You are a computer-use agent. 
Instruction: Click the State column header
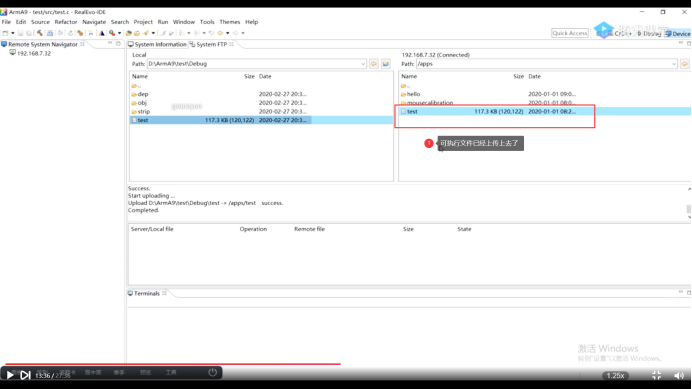click(464, 229)
